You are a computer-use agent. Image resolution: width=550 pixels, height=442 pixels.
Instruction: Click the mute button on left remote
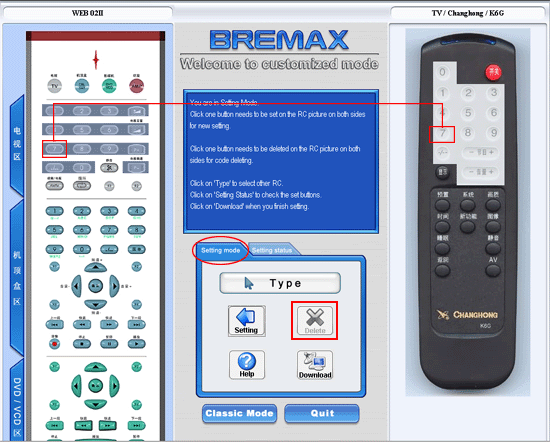tap(109, 167)
